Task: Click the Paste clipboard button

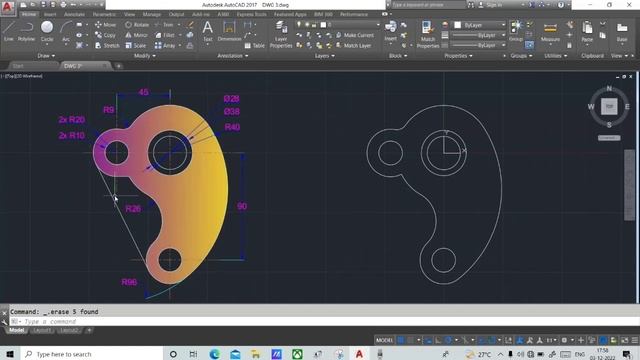Action: coord(587,31)
